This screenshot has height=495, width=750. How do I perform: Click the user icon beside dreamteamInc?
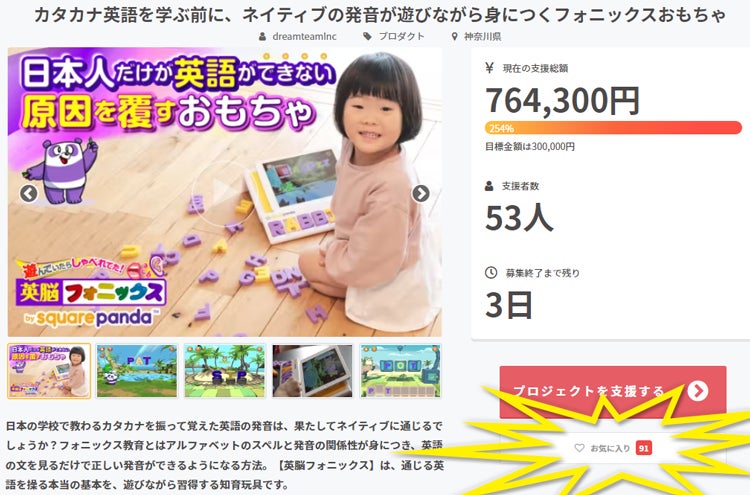click(262, 36)
